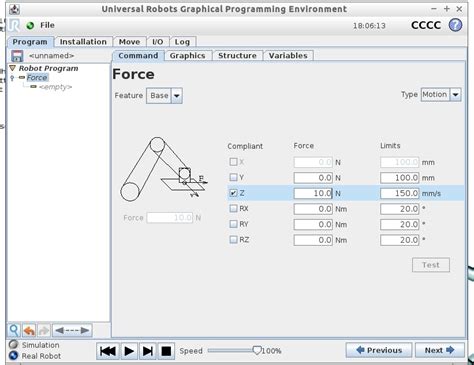Enable compliance on RY axis
Image resolution: width=474 pixels, height=365 pixels.
[x=233, y=224]
